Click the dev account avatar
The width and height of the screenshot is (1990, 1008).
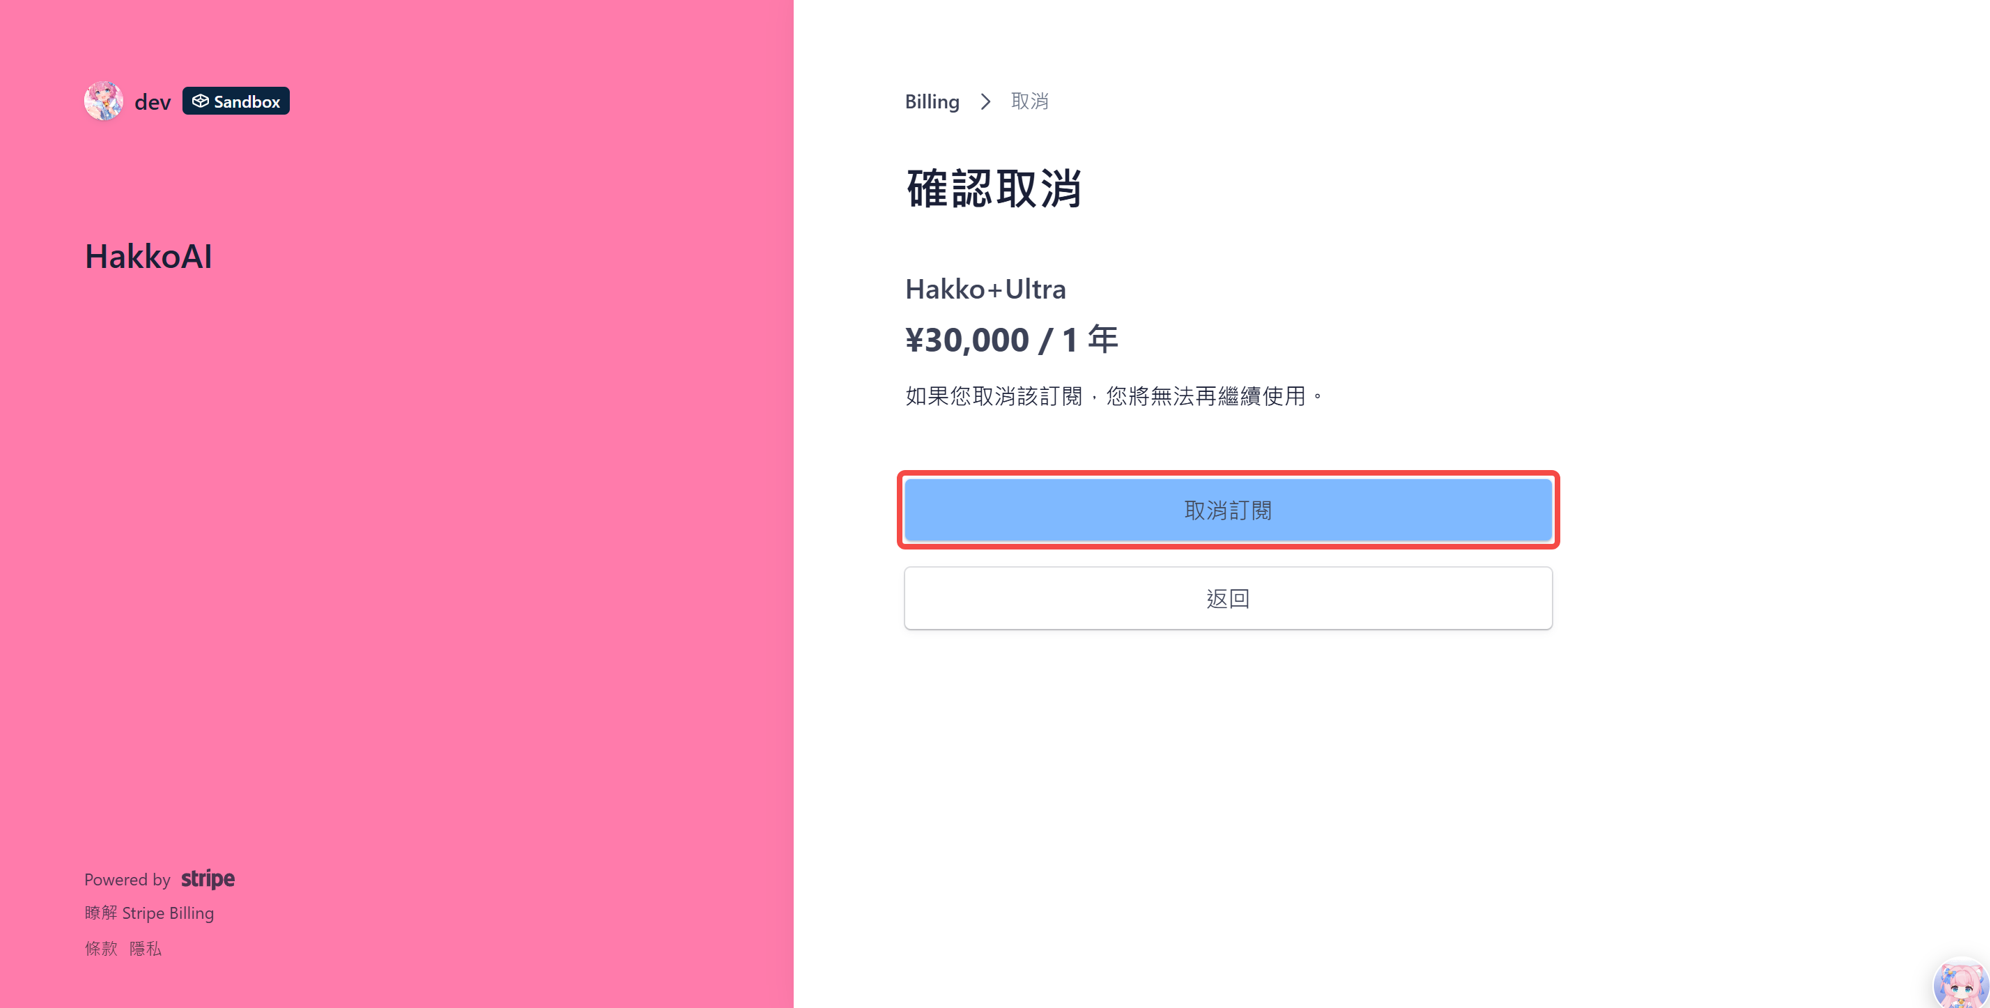click(x=103, y=101)
